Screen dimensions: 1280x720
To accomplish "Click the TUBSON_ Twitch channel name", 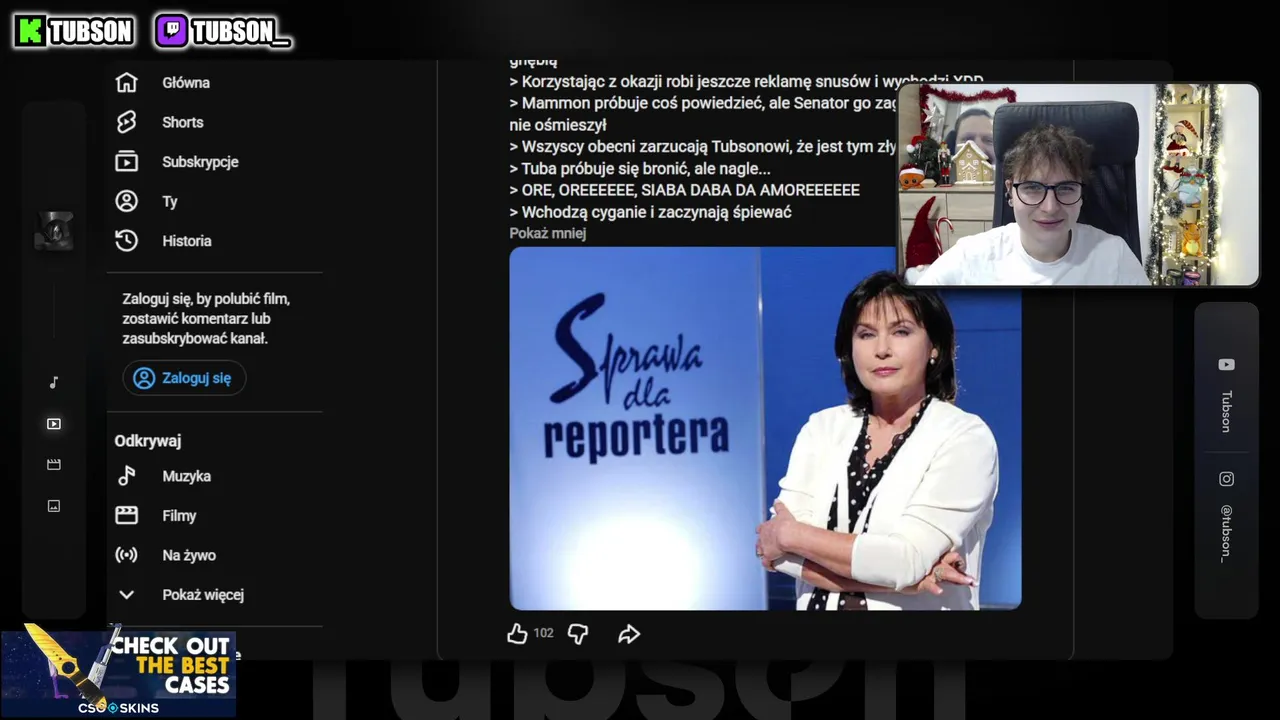I will [240, 32].
